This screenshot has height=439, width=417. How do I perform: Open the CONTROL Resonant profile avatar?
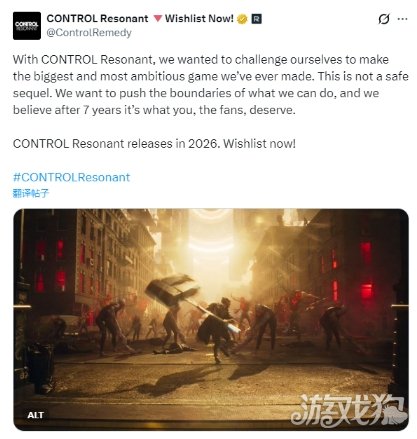point(27,26)
